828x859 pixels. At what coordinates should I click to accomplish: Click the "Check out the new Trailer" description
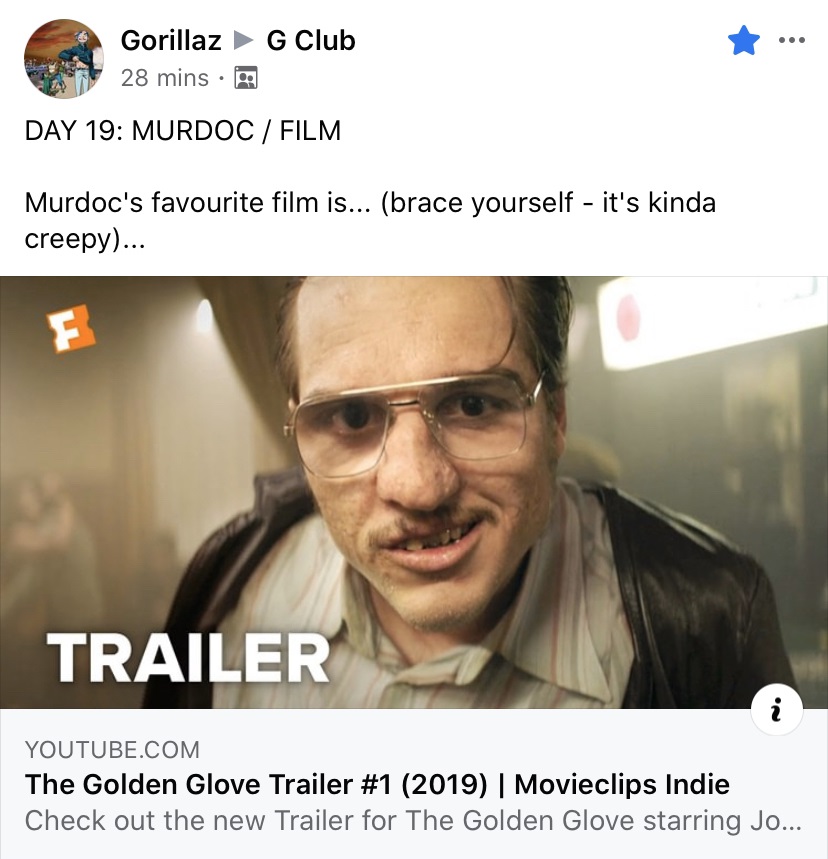pos(413,821)
